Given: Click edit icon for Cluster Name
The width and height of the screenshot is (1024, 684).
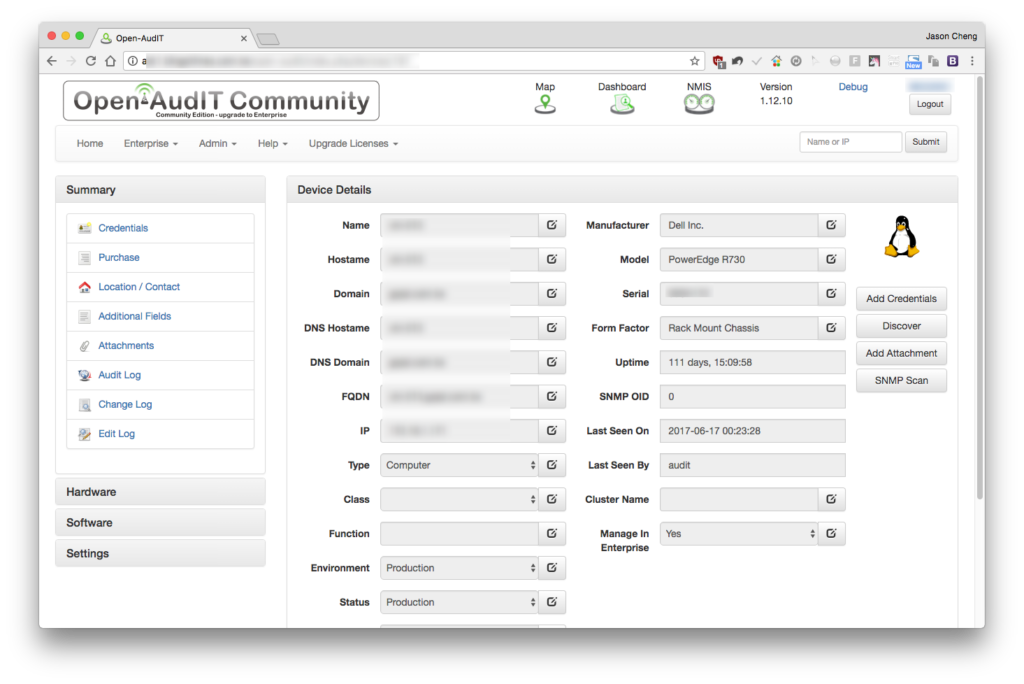Looking at the screenshot, I should point(831,499).
